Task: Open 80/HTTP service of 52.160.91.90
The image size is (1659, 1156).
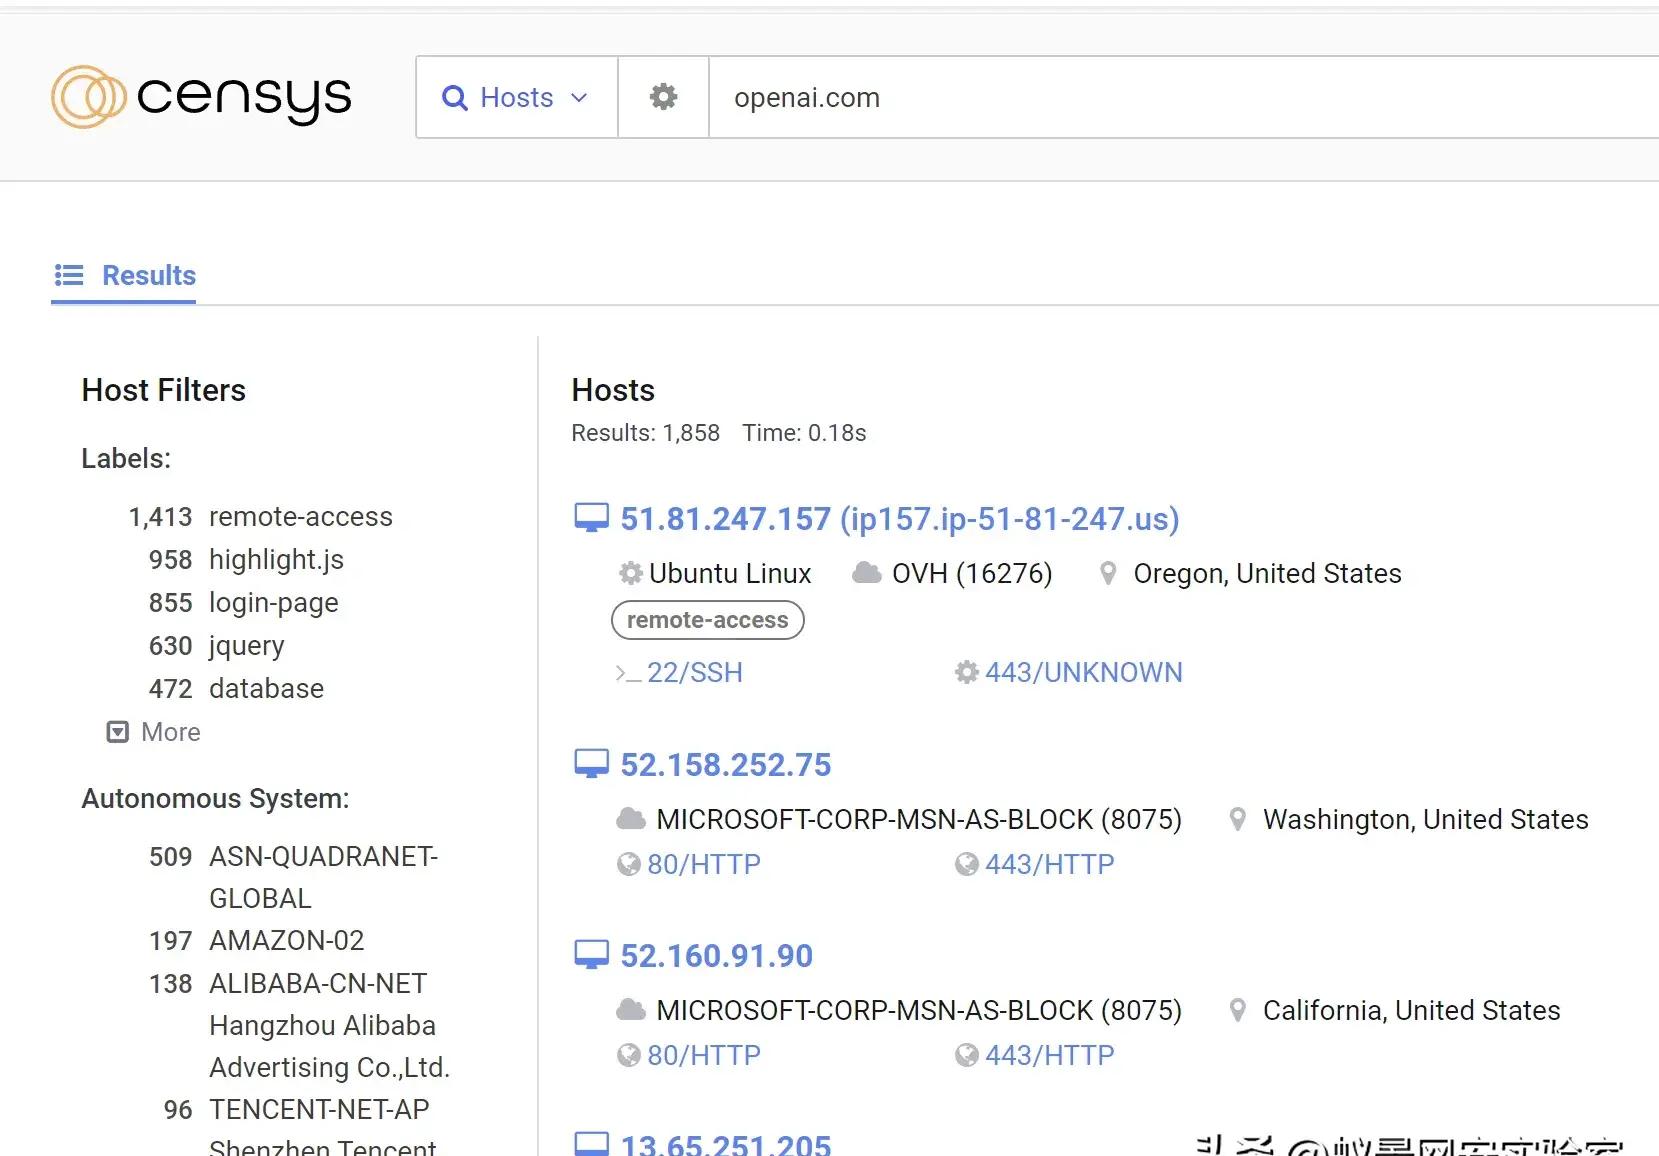Action: point(704,1055)
